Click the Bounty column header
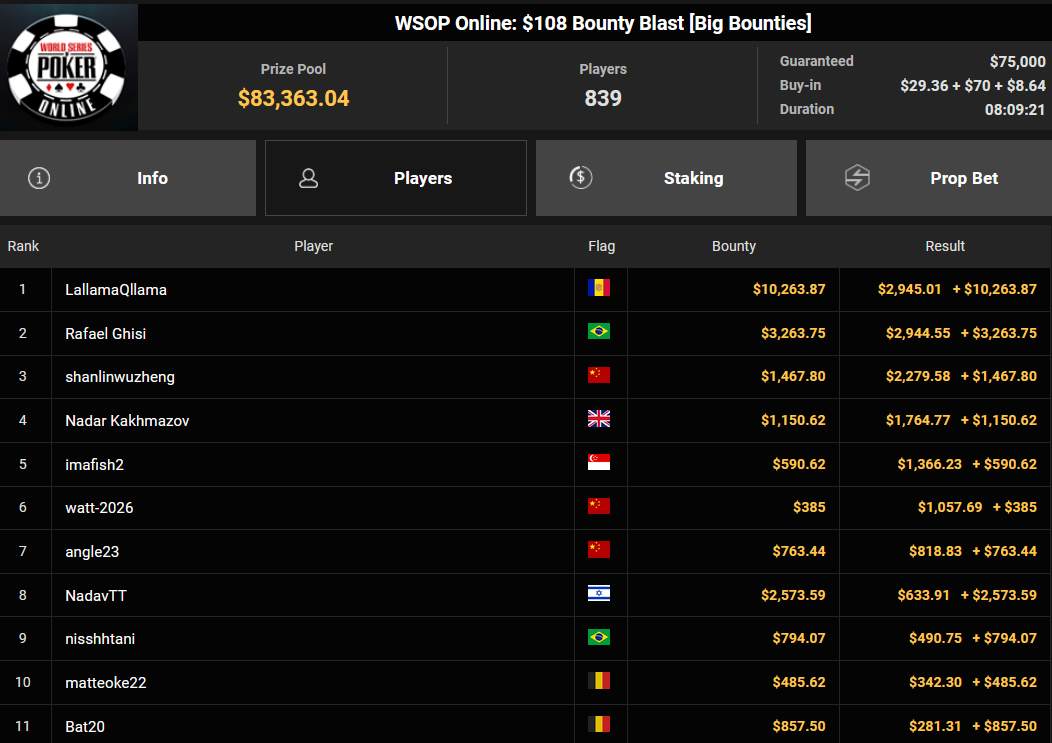 point(733,246)
